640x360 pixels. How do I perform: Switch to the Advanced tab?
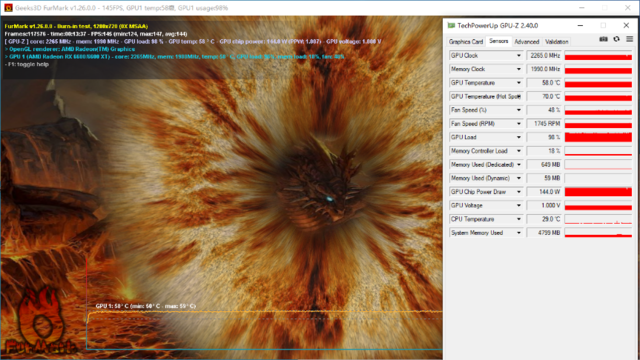pos(527,42)
